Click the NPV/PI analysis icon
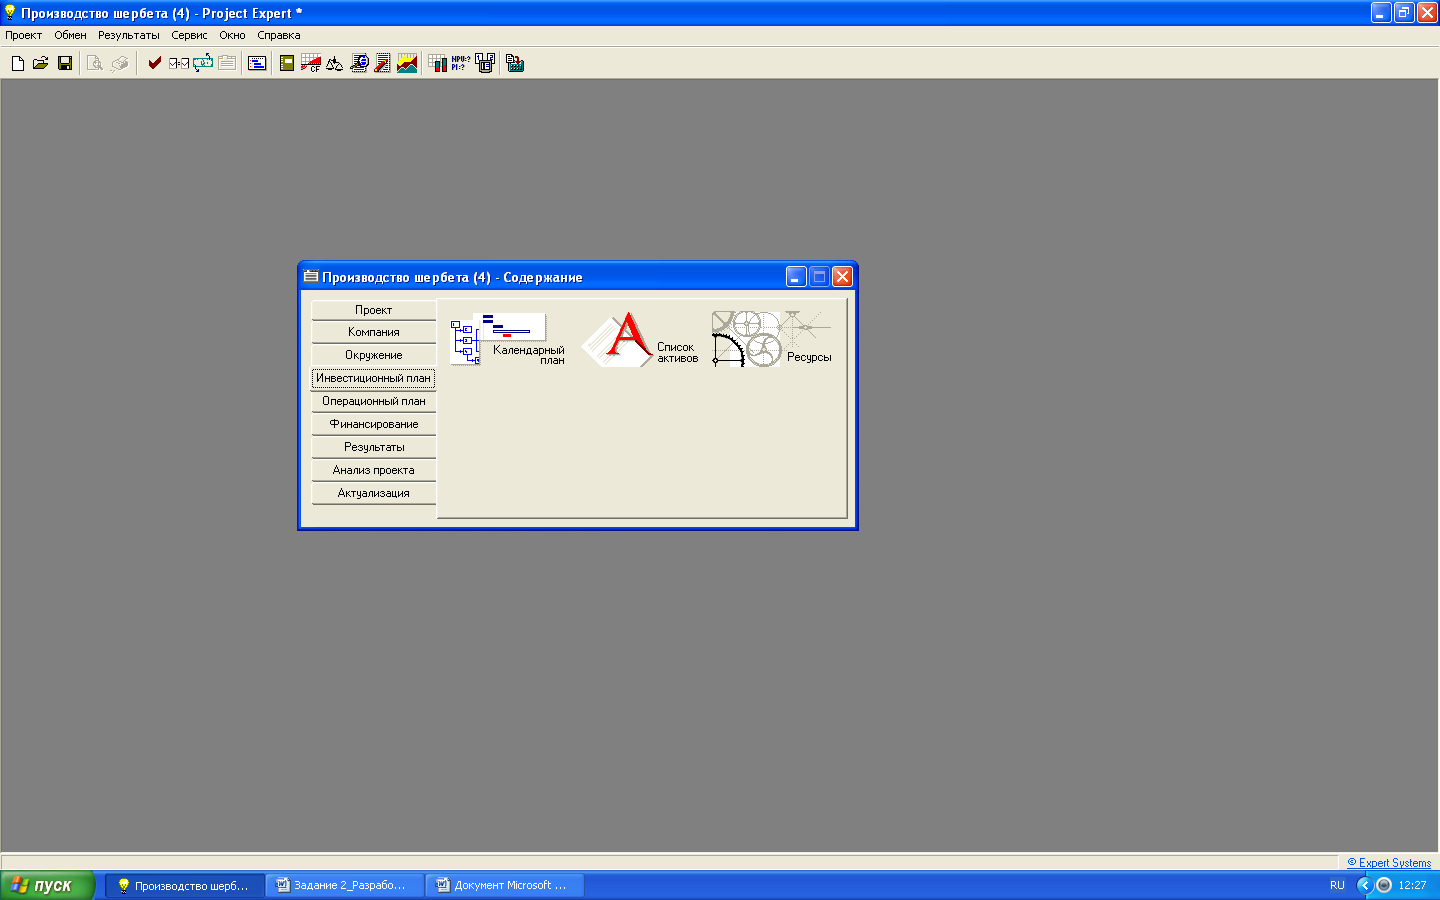This screenshot has width=1440, height=900. coord(460,63)
